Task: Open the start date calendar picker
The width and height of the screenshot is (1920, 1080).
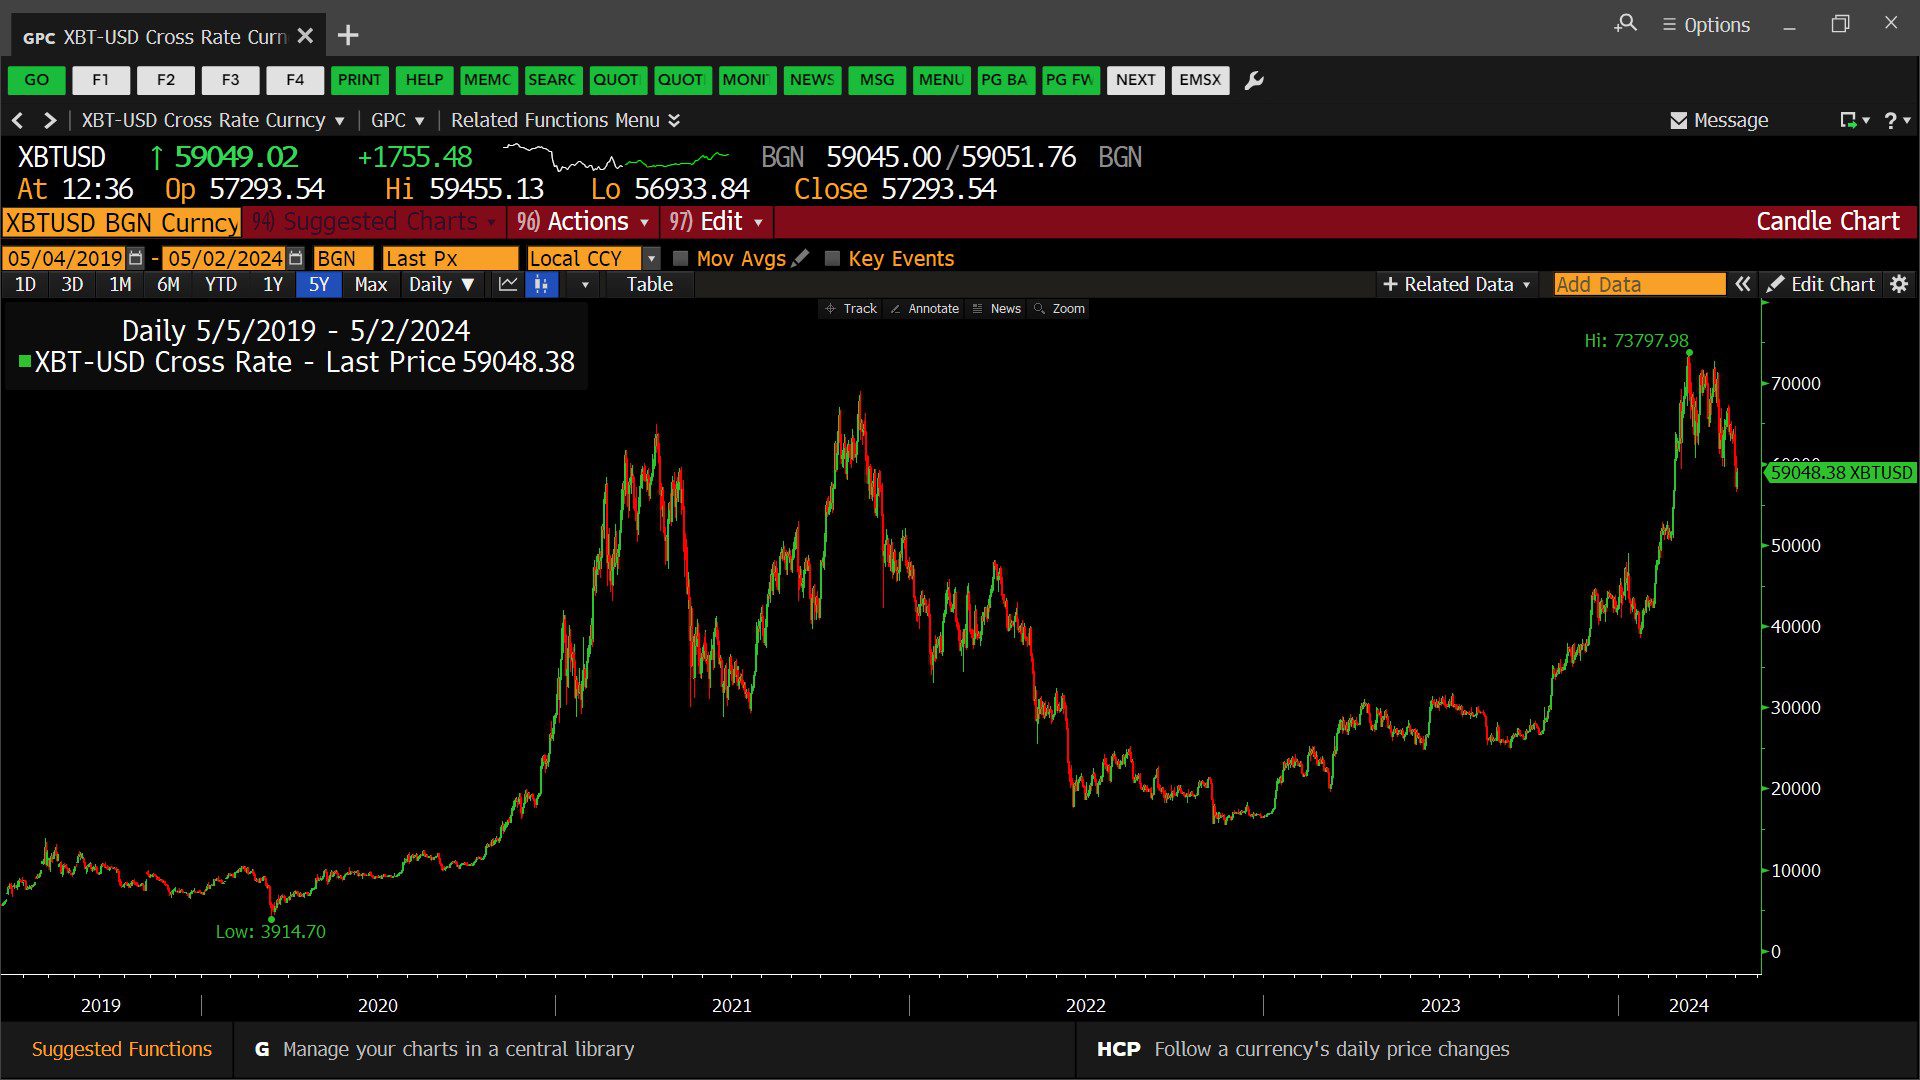Action: click(x=136, y=258)
